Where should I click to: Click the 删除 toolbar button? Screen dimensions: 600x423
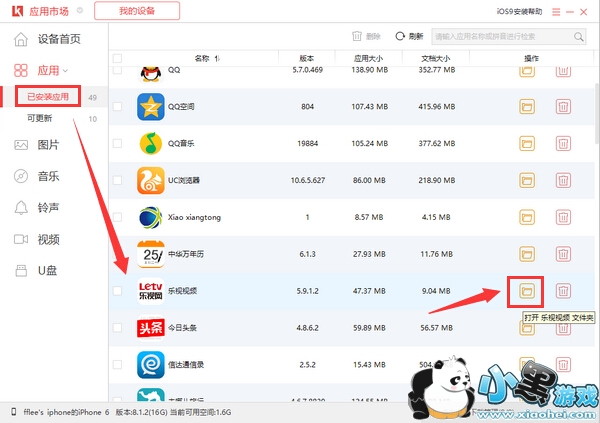[x=366, y=36]
